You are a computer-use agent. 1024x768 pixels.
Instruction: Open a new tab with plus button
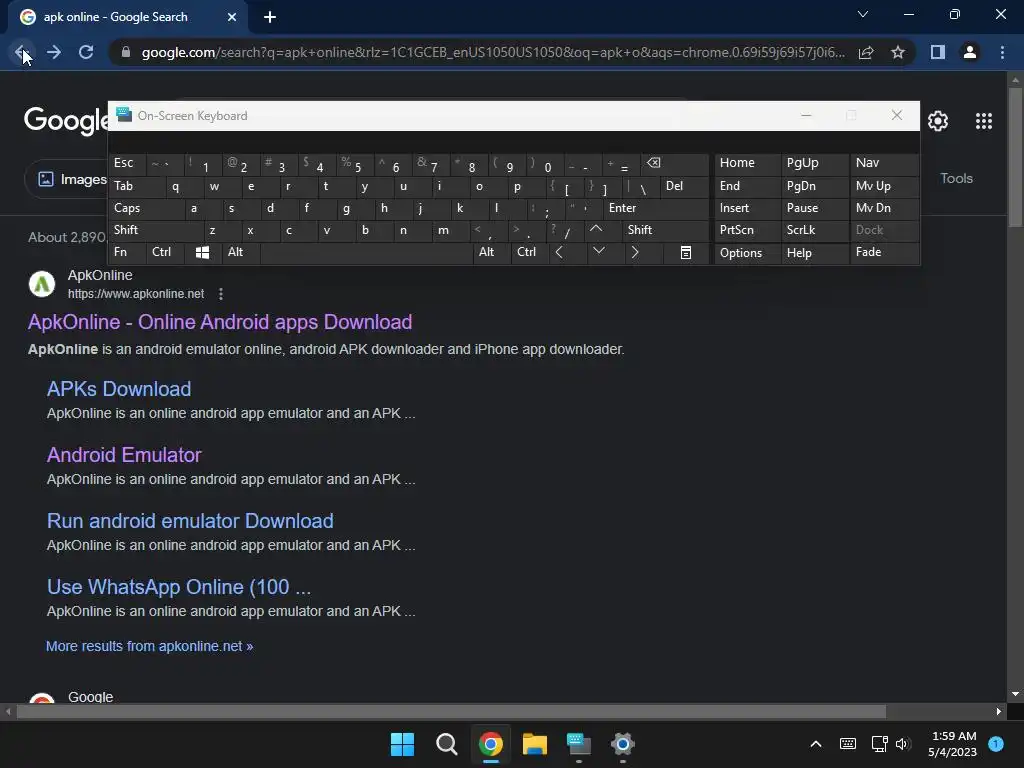270,17
